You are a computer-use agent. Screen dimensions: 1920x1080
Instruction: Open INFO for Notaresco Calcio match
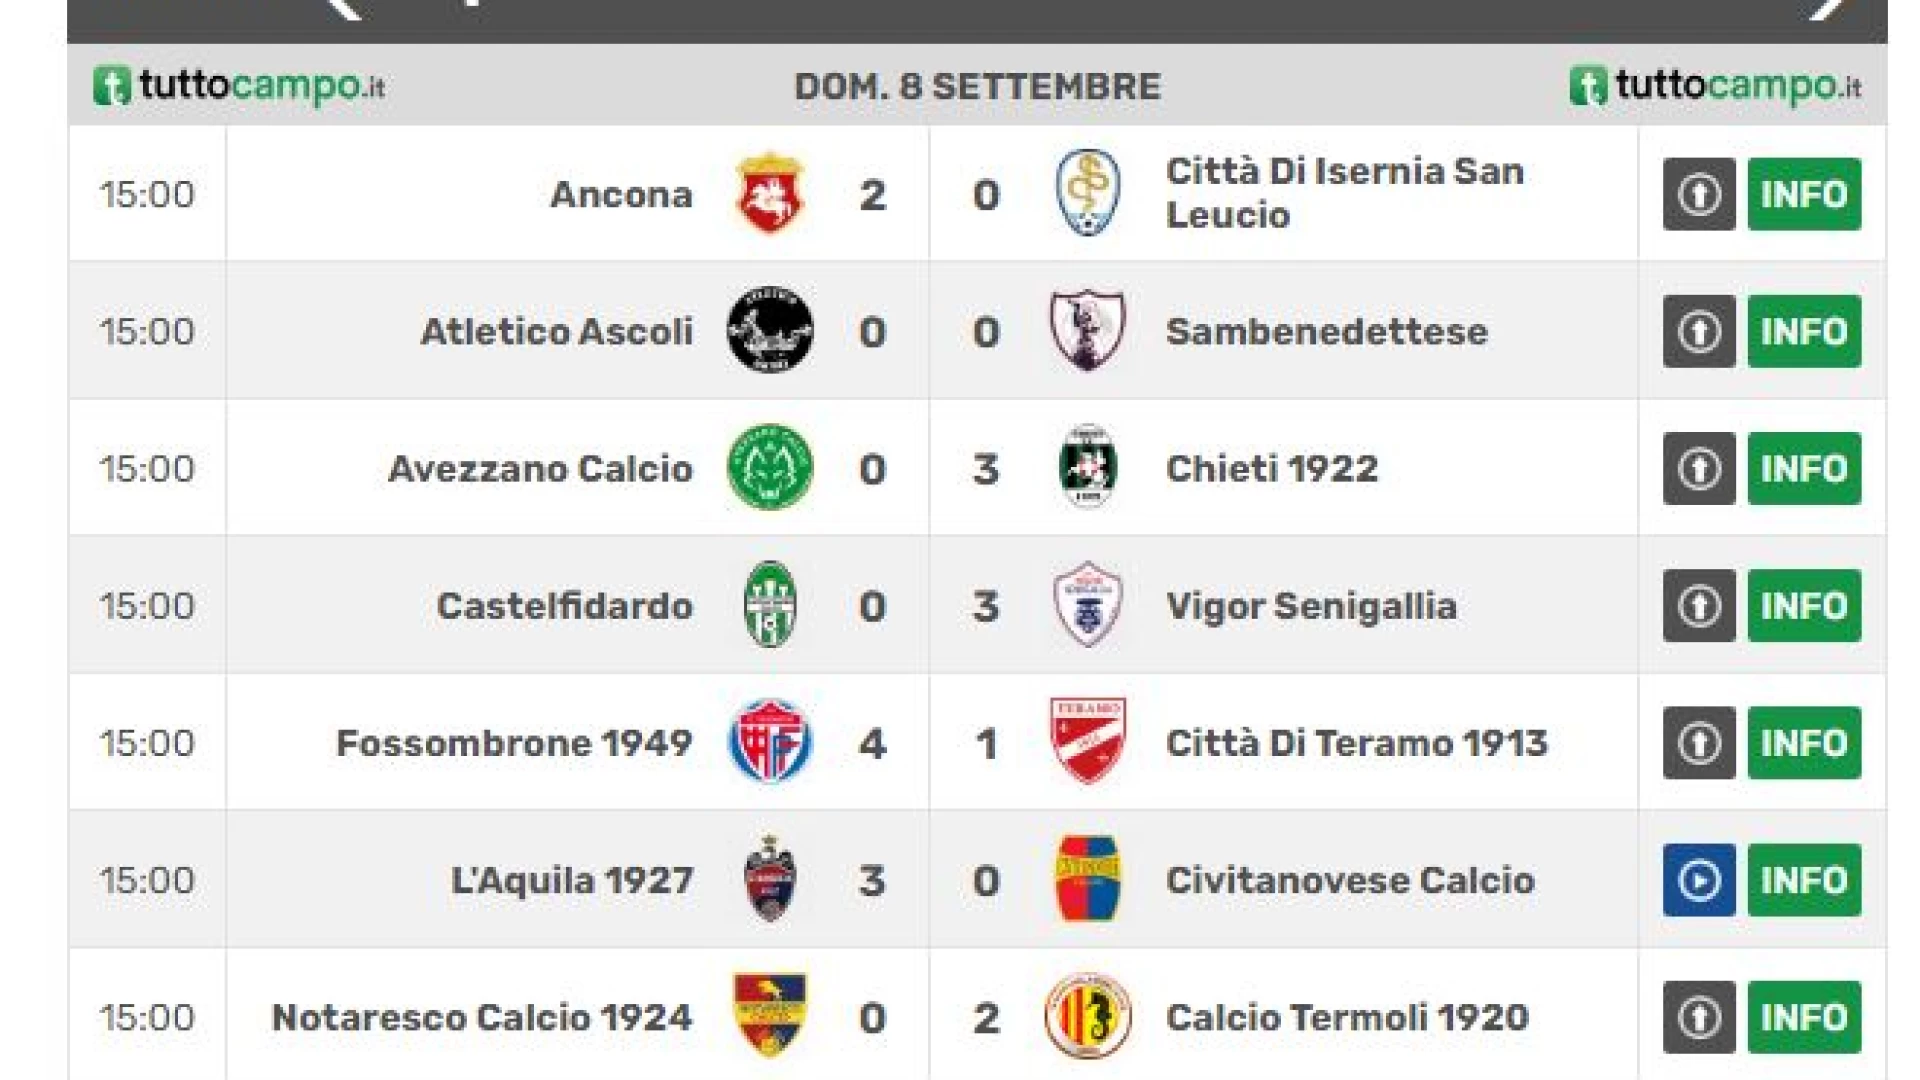[1804, 1017]
